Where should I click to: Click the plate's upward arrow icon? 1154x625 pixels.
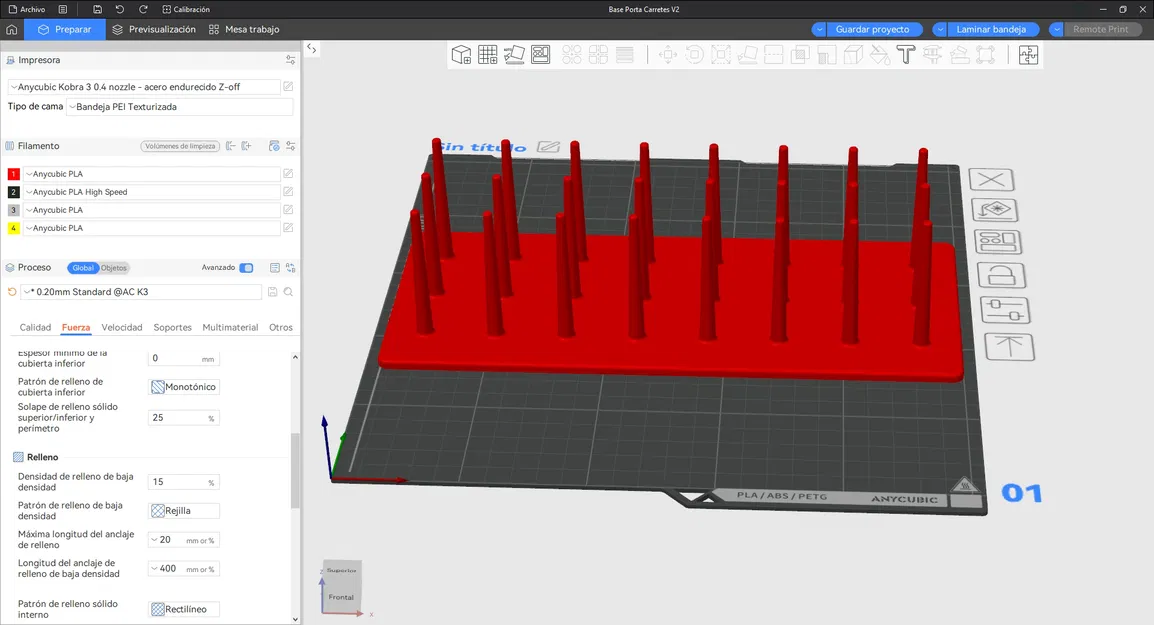tap(1009, 347)
